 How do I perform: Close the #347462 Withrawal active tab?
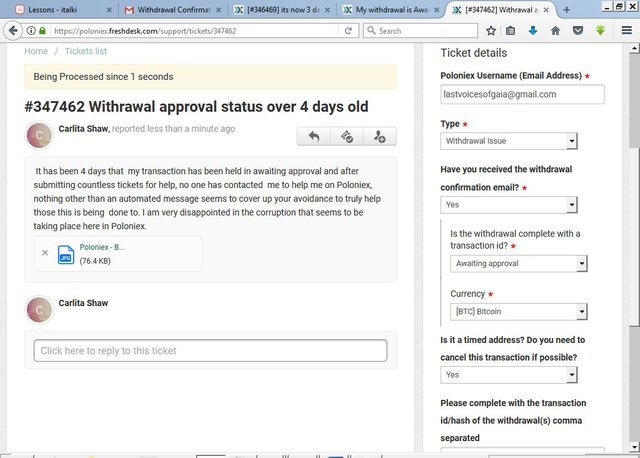(x=546, y=10)
